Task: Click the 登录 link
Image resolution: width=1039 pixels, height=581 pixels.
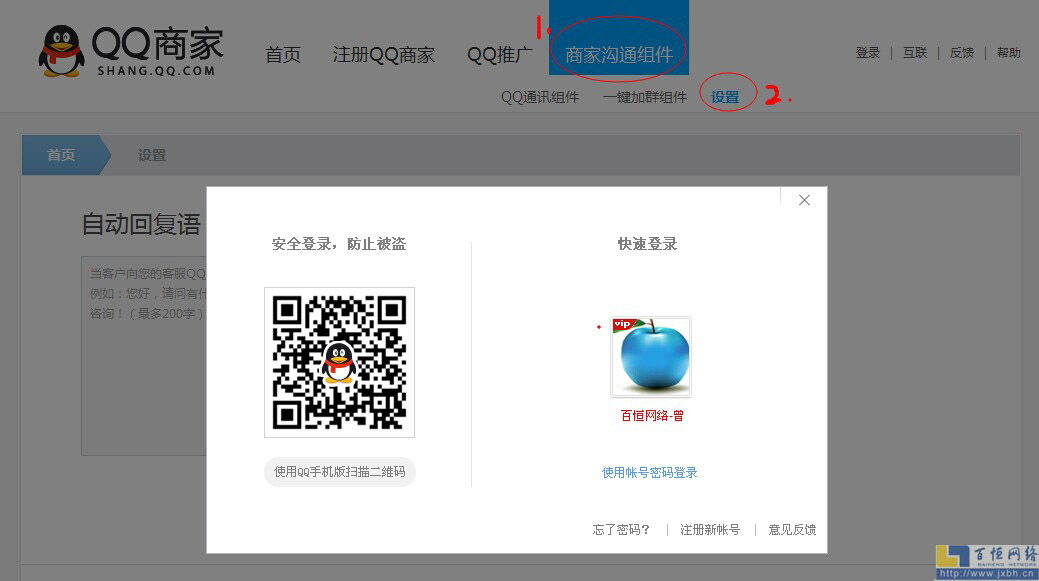Action: tap(868, 53)
